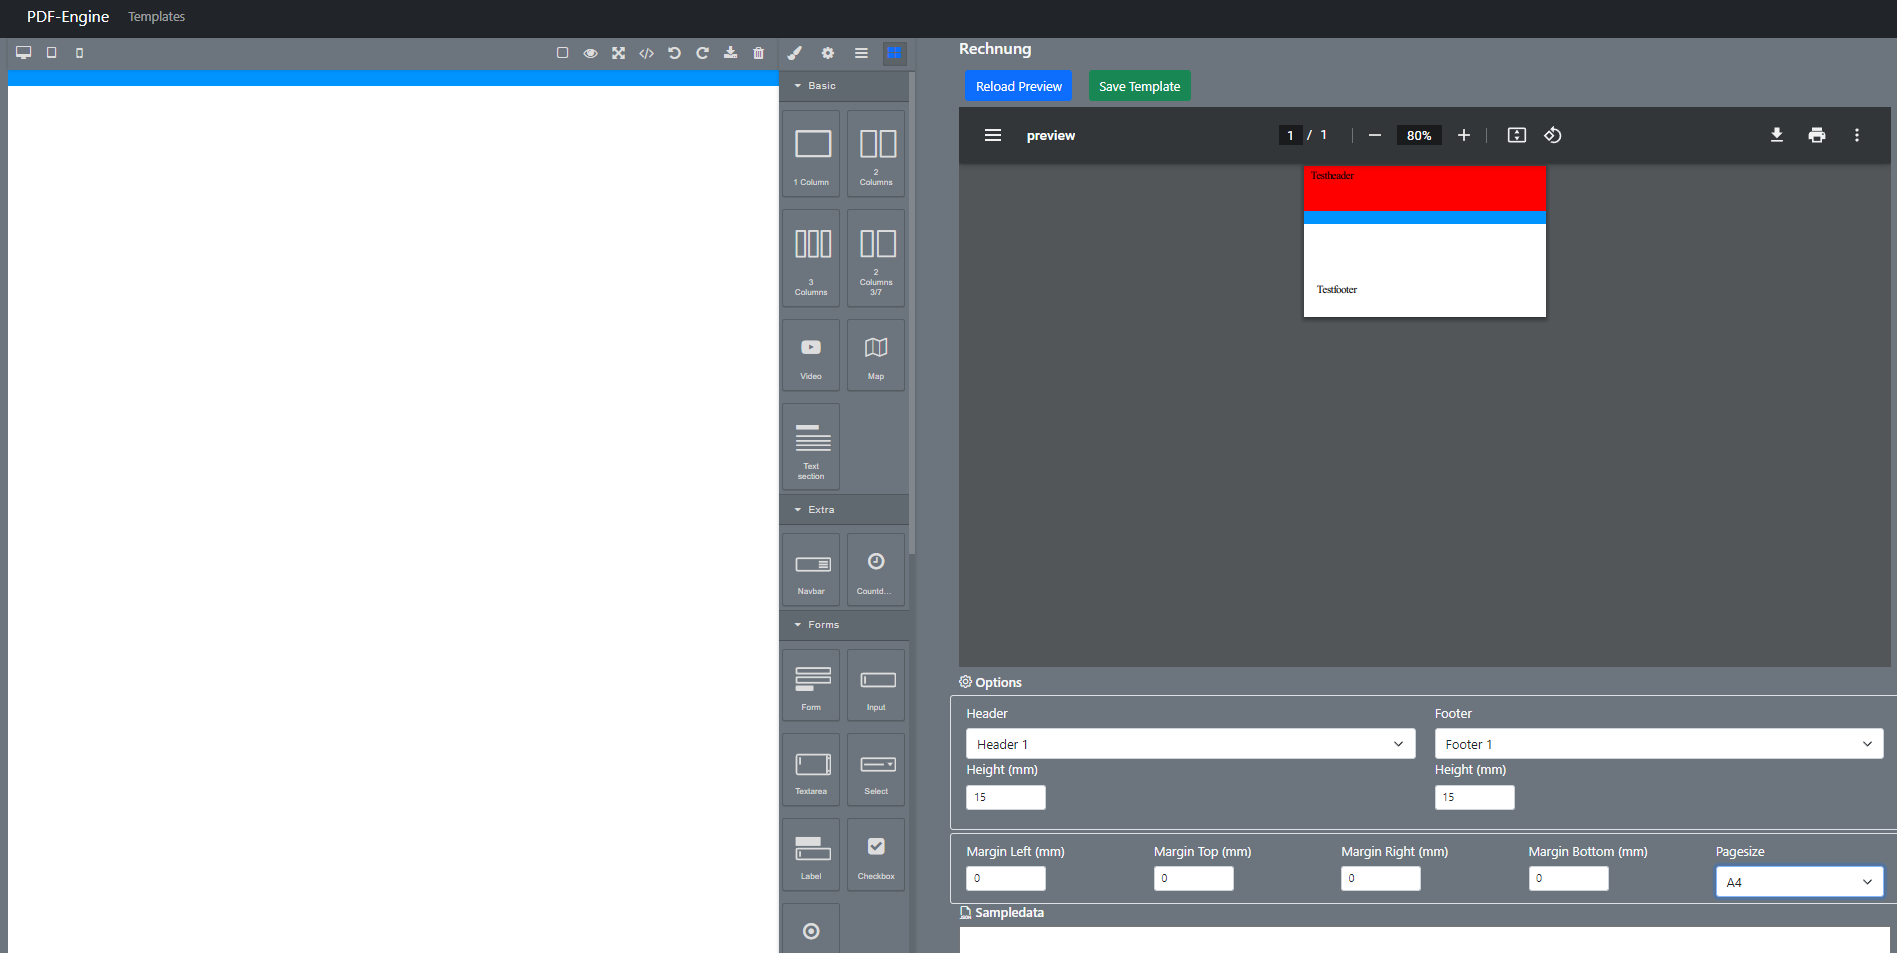This screenshot has width=1897, height=953.
Task: Open the Header 1 dropdown
Action: pos(1190,744)
